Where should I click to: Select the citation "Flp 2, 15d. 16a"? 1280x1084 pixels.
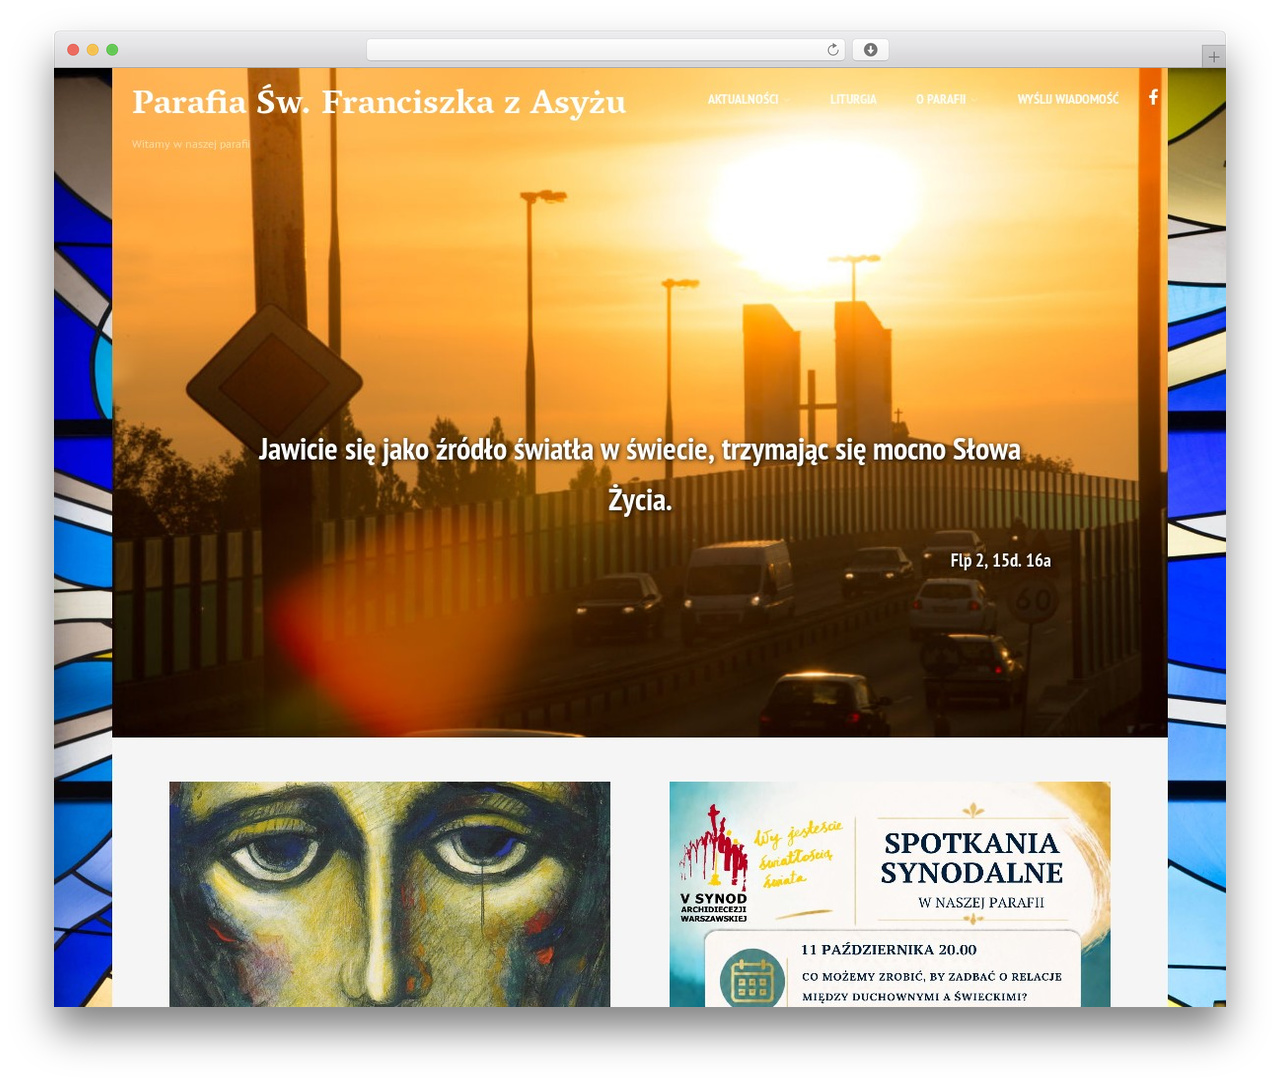(x=1000, y=560)
